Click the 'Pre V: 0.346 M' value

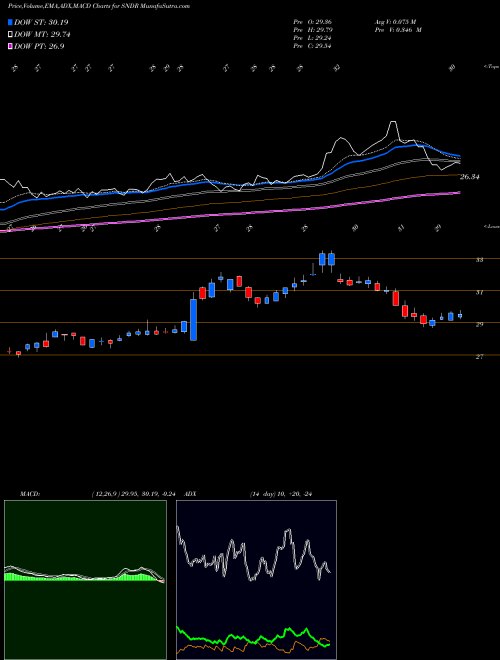click(x=398, y=30)
